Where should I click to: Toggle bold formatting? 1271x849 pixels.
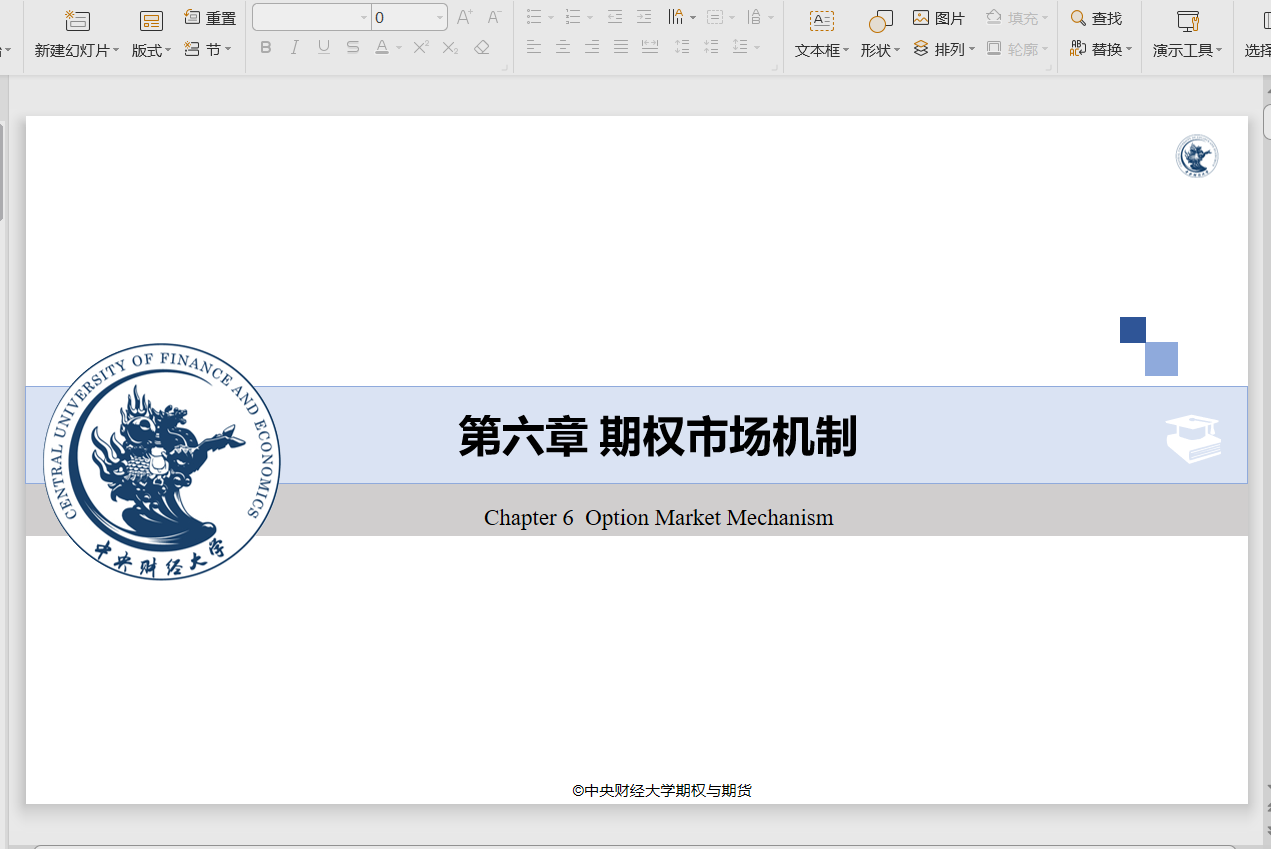[x=265, y=47]
